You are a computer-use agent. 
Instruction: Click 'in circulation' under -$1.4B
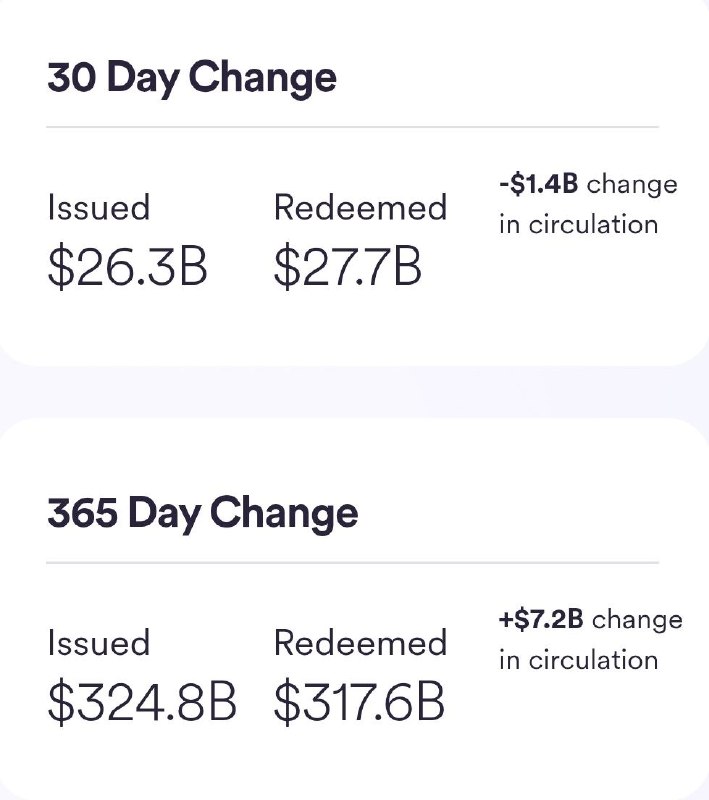point(578,224)
